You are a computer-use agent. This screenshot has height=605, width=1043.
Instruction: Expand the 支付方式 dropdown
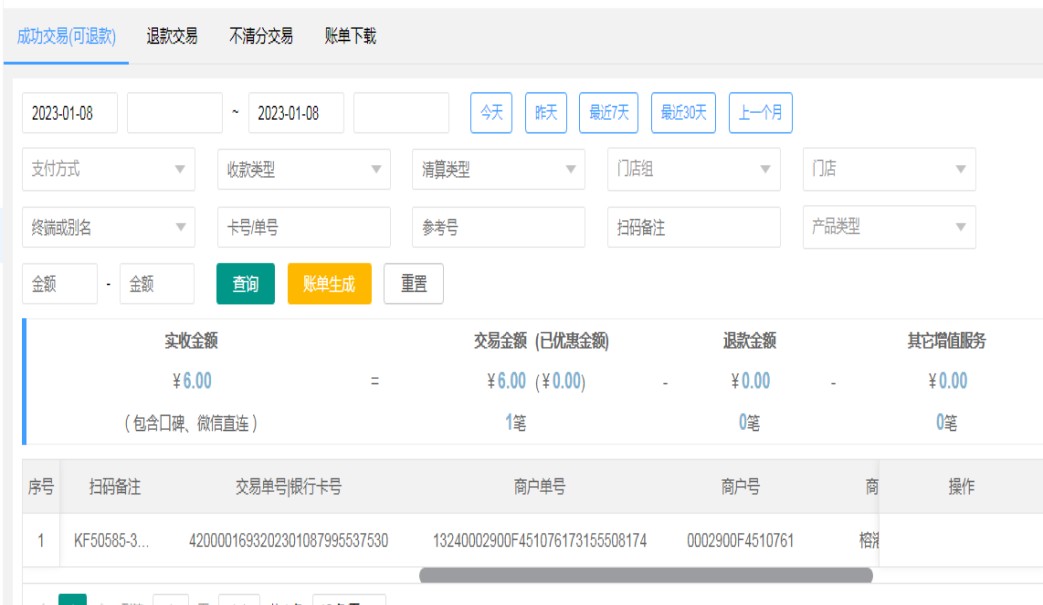tap(108, 170)
